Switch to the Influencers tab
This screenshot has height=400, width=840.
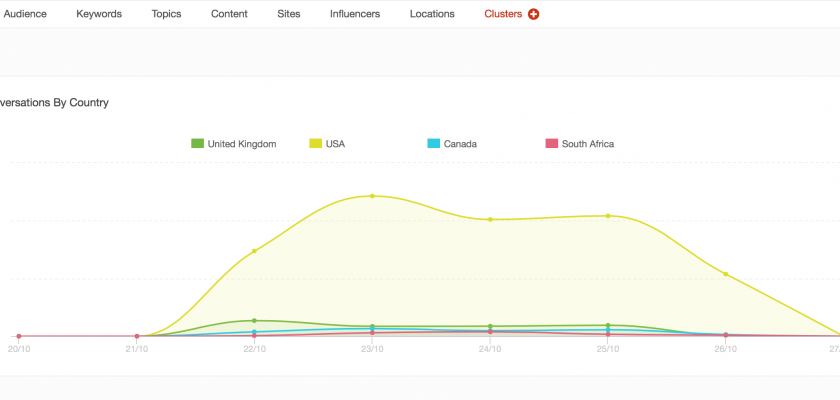(x=355, y=14)
